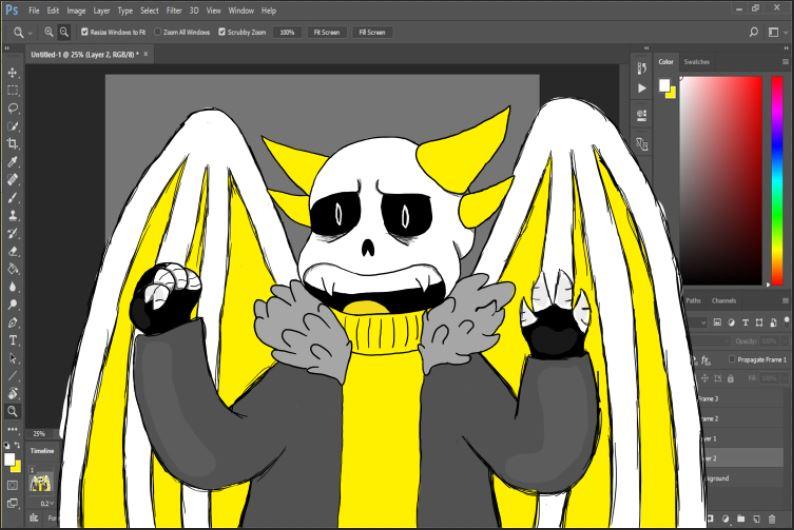Change the Screen Mode button
The image size is (794, 530).
pos(13,503)
